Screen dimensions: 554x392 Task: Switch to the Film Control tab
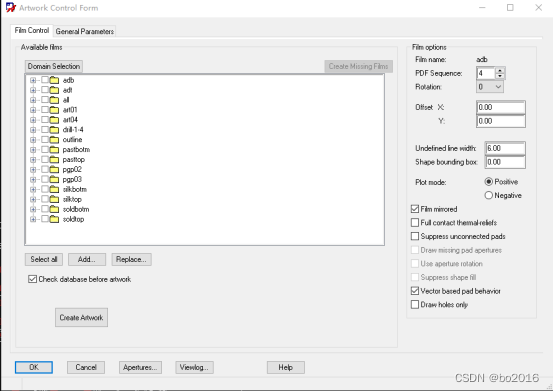point(32,30)
